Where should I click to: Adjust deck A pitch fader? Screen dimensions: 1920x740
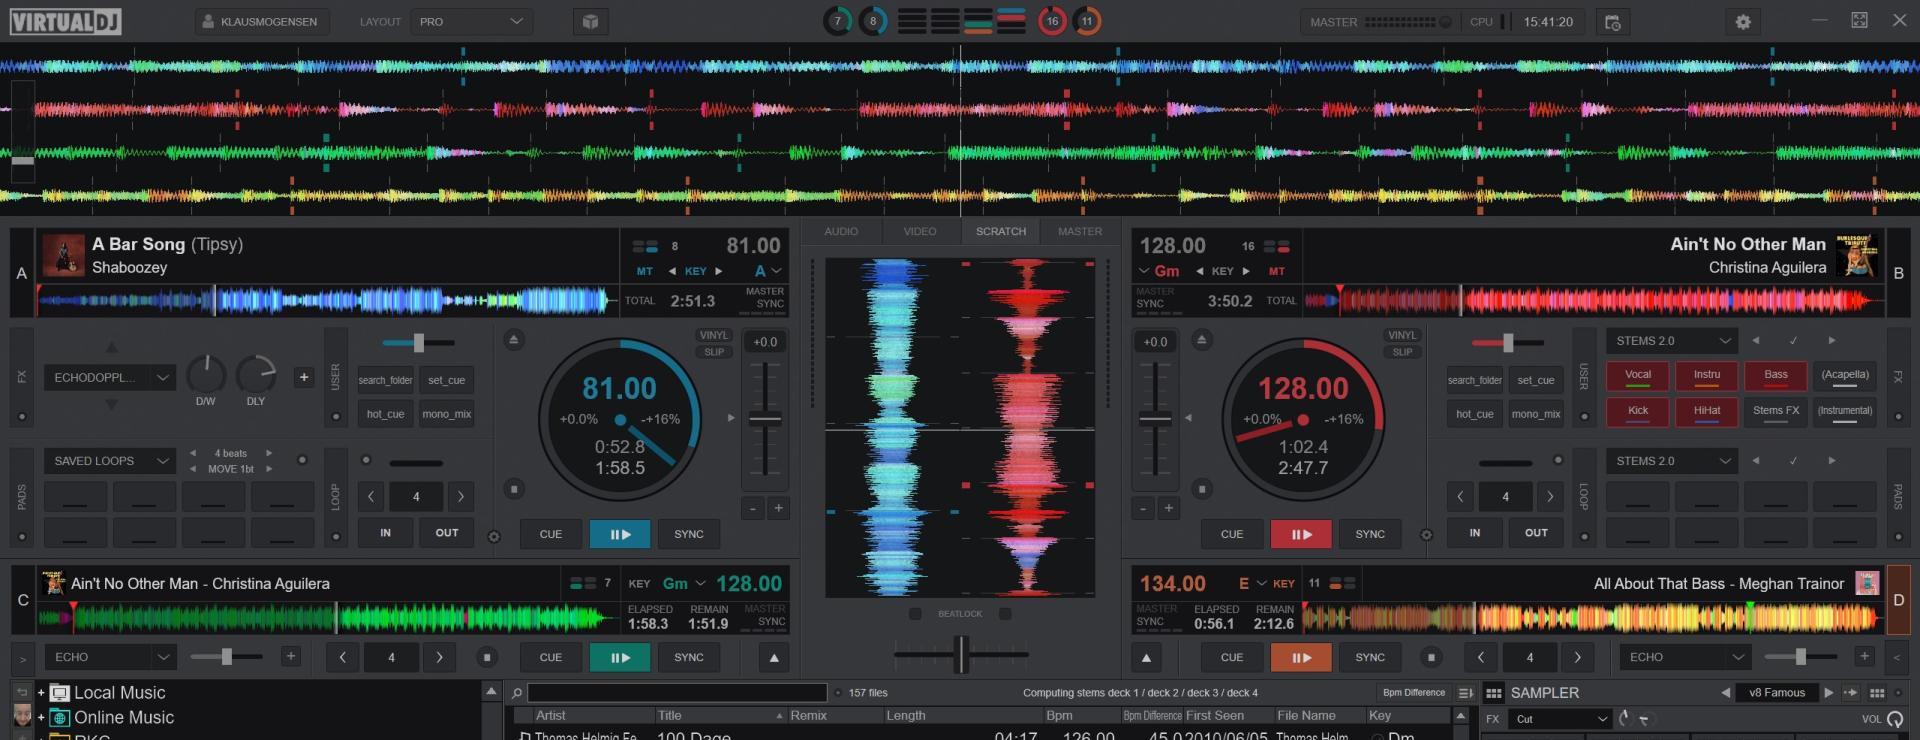point(765,418)
